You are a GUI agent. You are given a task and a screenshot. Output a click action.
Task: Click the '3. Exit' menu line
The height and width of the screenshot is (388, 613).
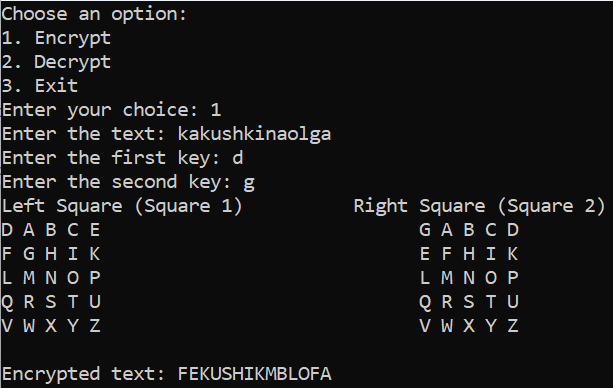[40, 86]
